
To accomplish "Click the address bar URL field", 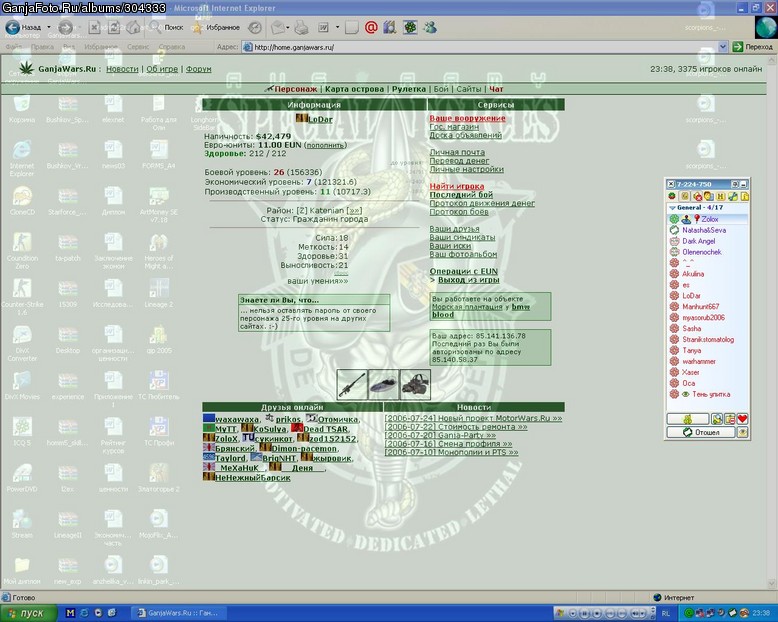I will tap(484, 47).
